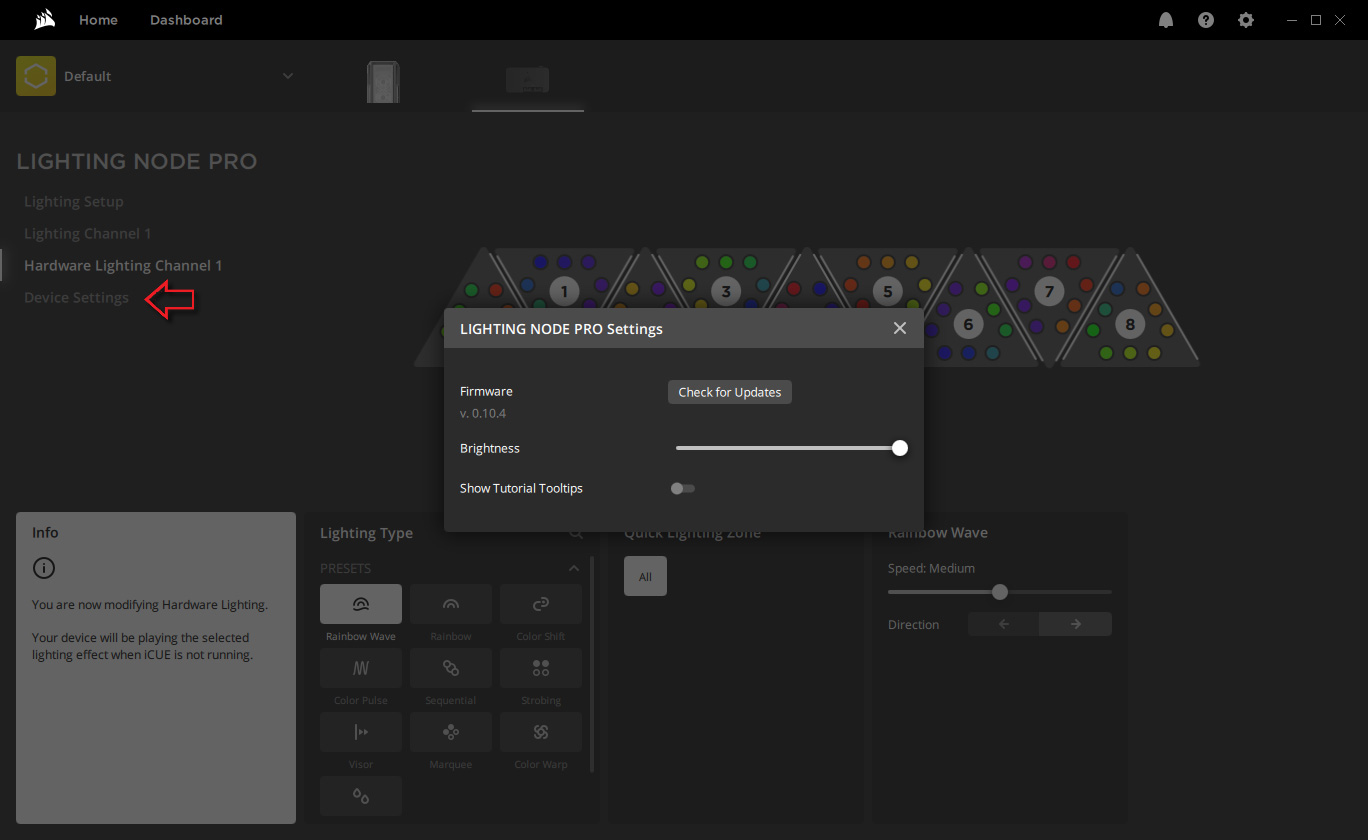The height and width of the screenshot is (840, 1368).
Task: Click Check for Updates button
Action: coord(730,392)
